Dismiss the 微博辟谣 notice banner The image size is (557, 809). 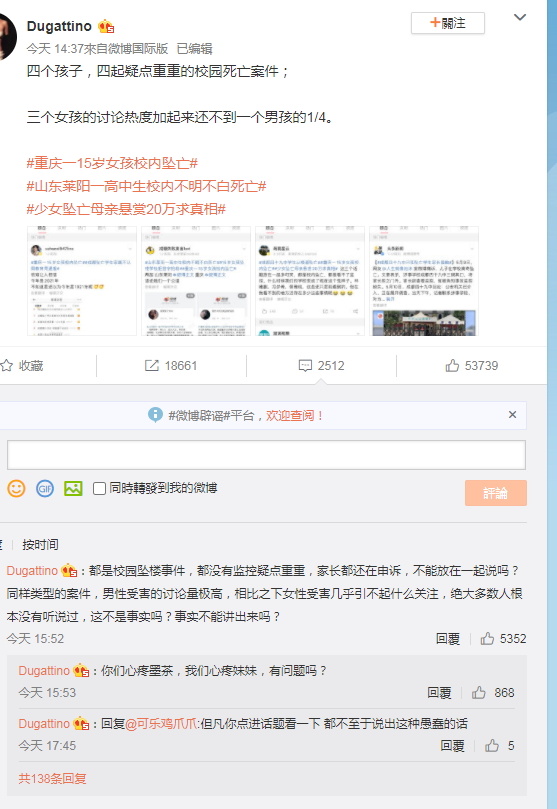[512, 415]
